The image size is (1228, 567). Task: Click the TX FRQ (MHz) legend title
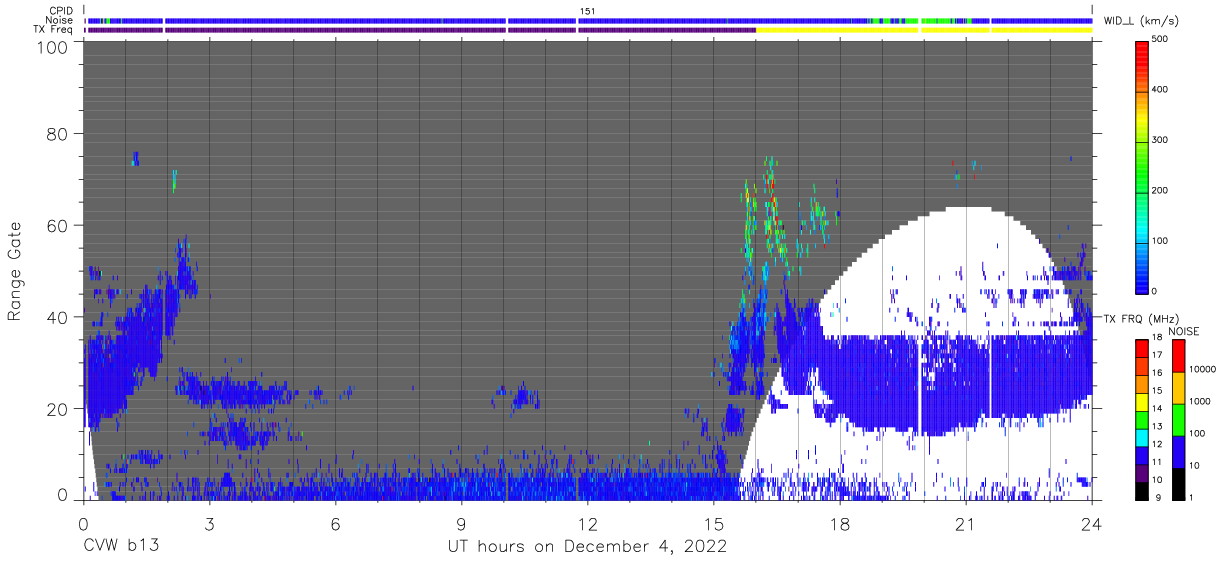[x=1139, y=319]
